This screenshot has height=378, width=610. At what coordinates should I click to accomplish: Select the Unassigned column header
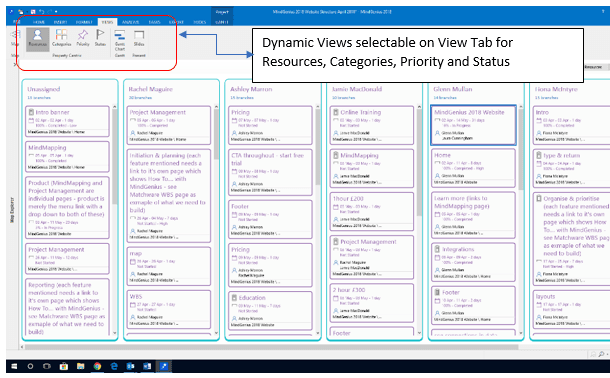coord(44,89)
